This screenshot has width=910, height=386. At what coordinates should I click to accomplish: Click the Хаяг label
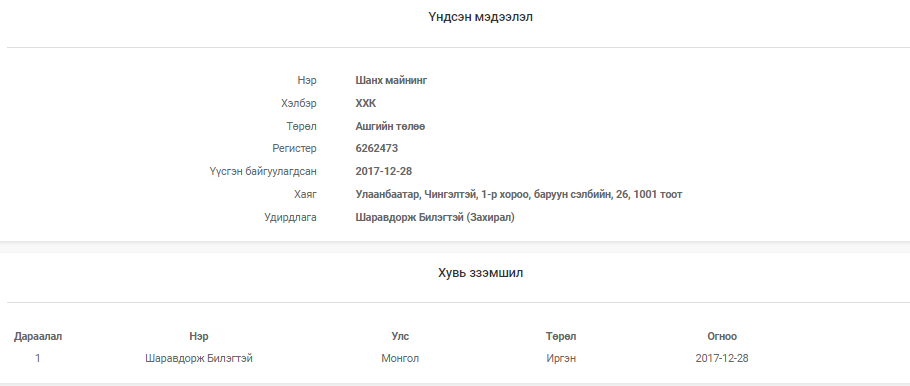[305, 194]
